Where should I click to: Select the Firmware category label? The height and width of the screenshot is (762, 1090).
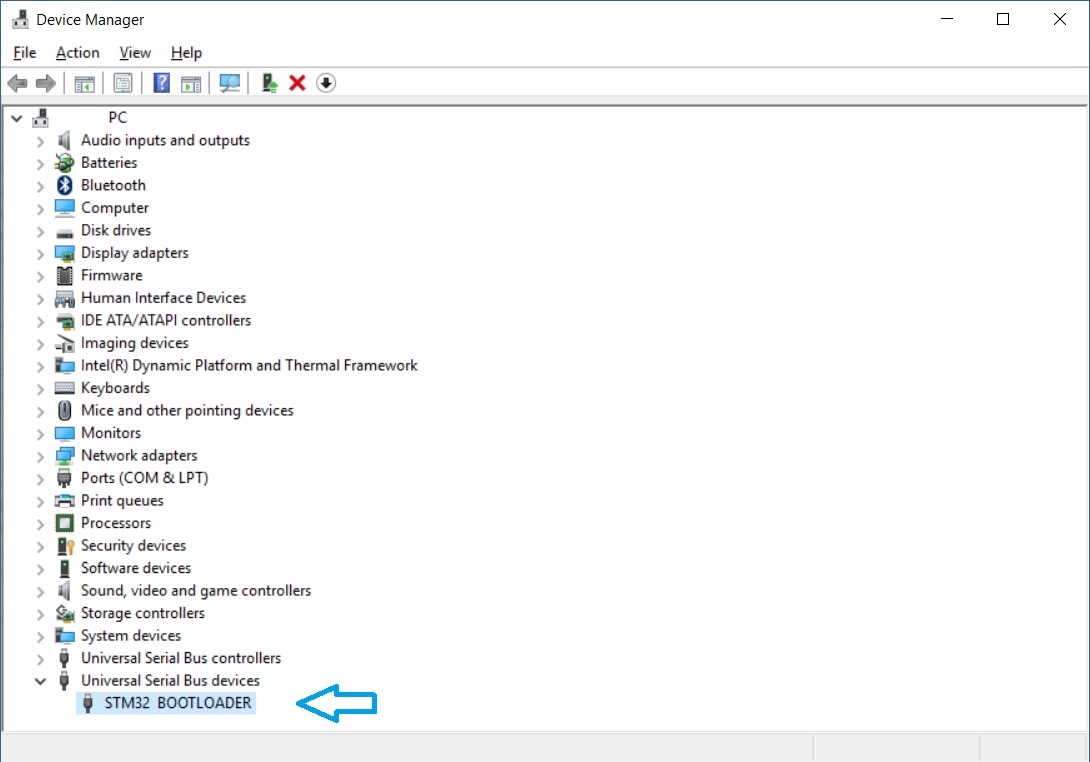112,275
